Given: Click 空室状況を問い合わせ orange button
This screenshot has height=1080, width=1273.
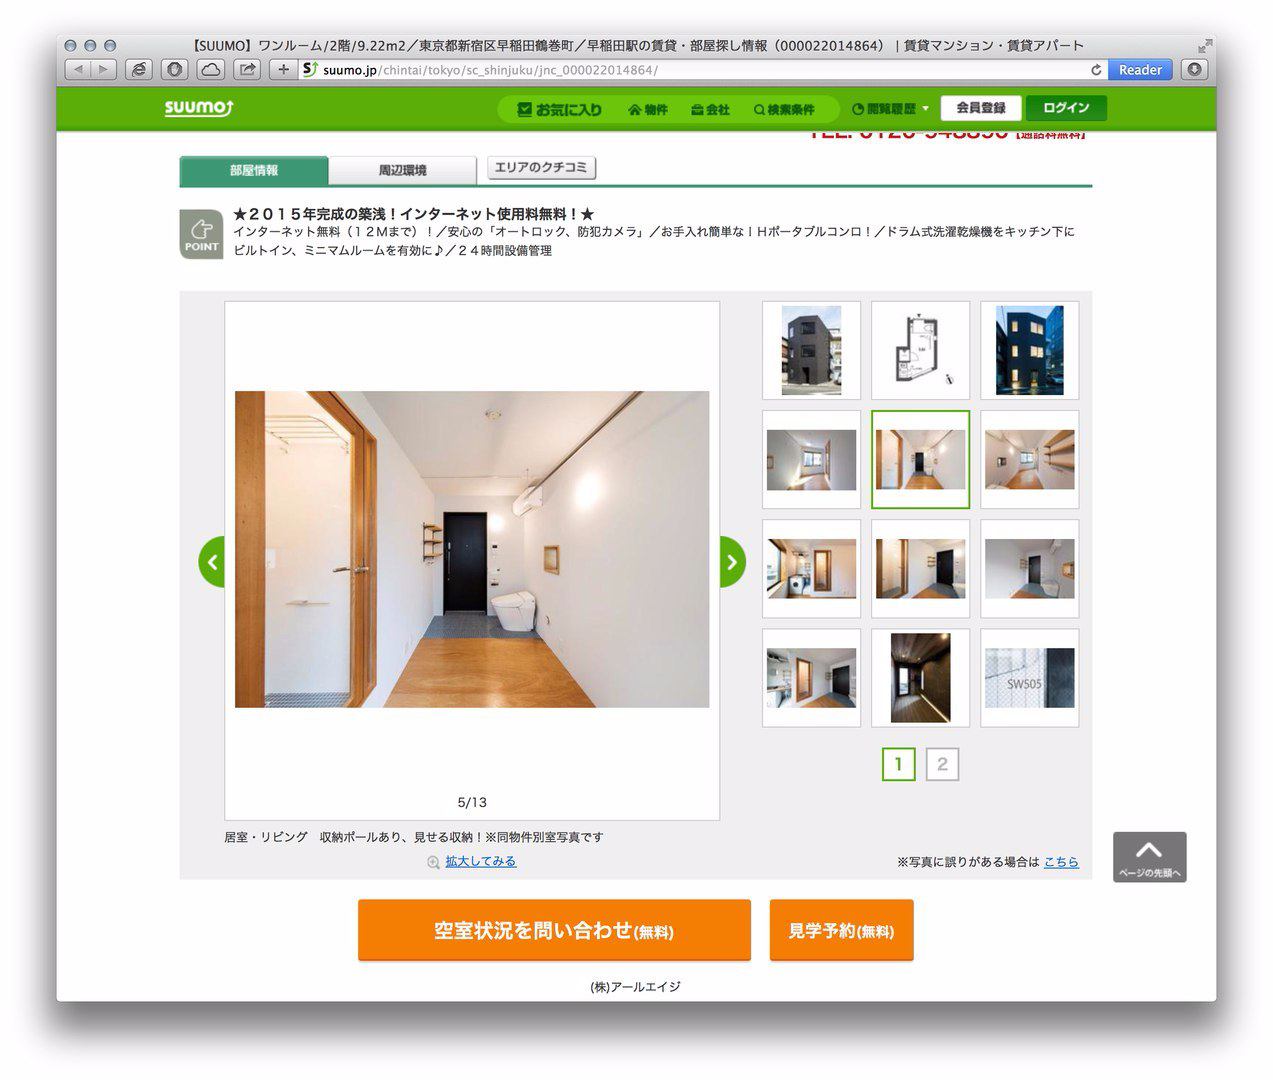Looking at the screenshot, I should coord(554,930).
